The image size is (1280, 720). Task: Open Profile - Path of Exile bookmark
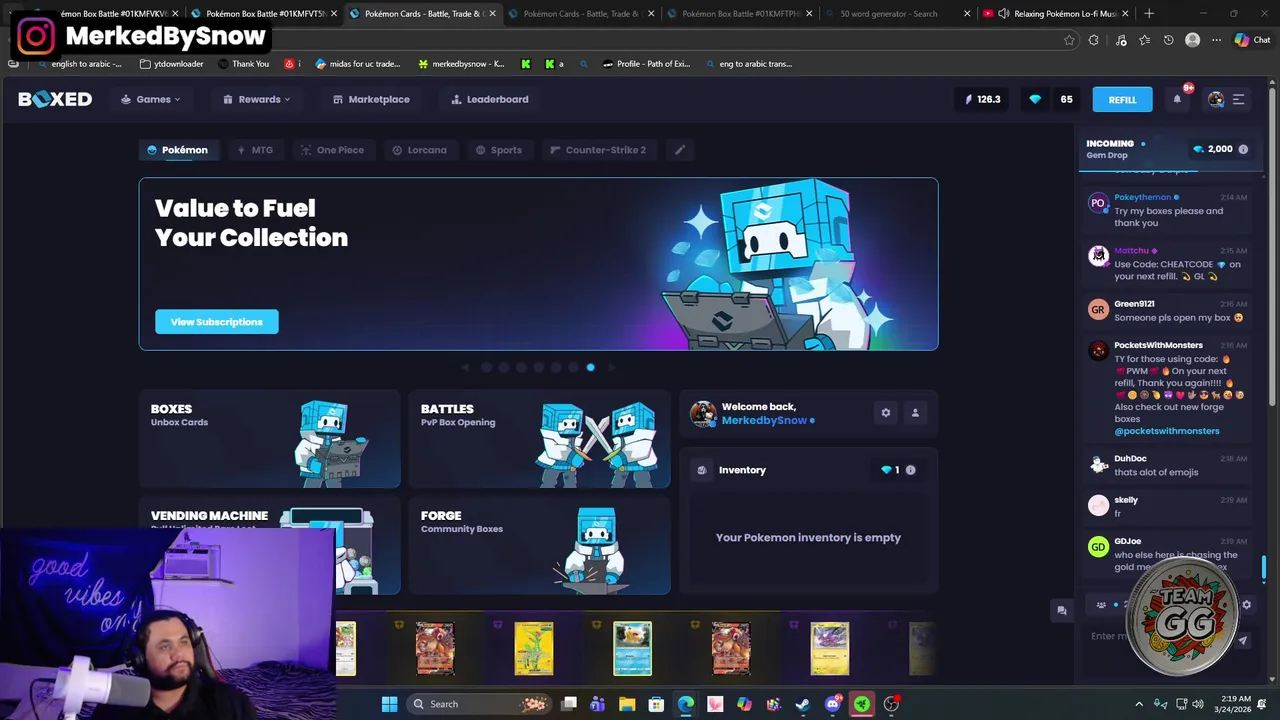pos(646,63)
